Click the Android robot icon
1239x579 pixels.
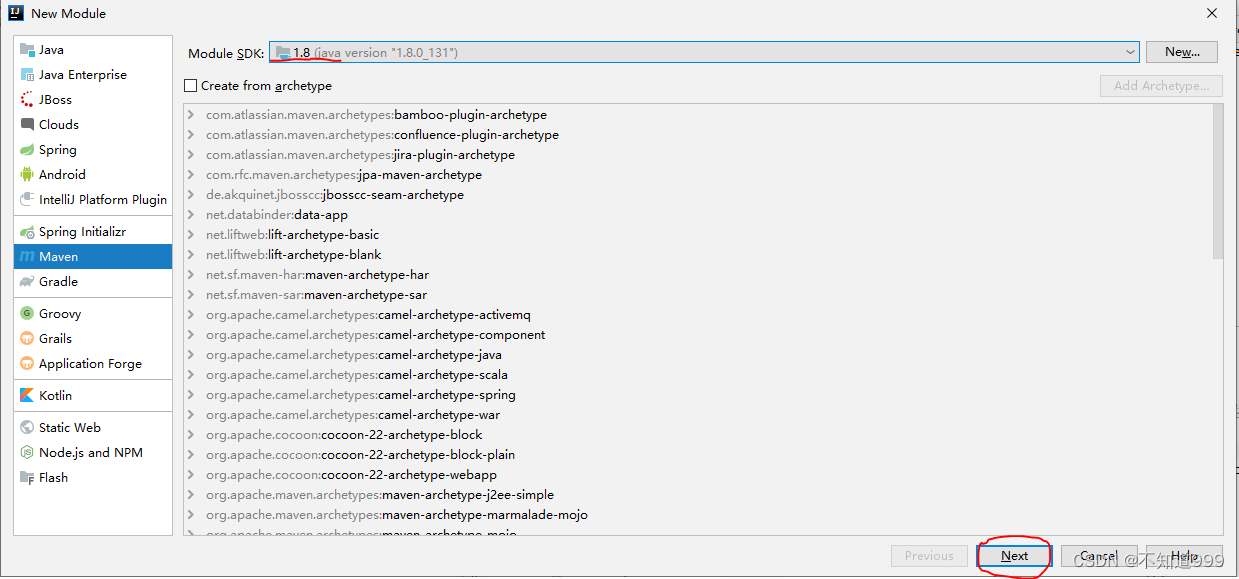tap(27, 175)
